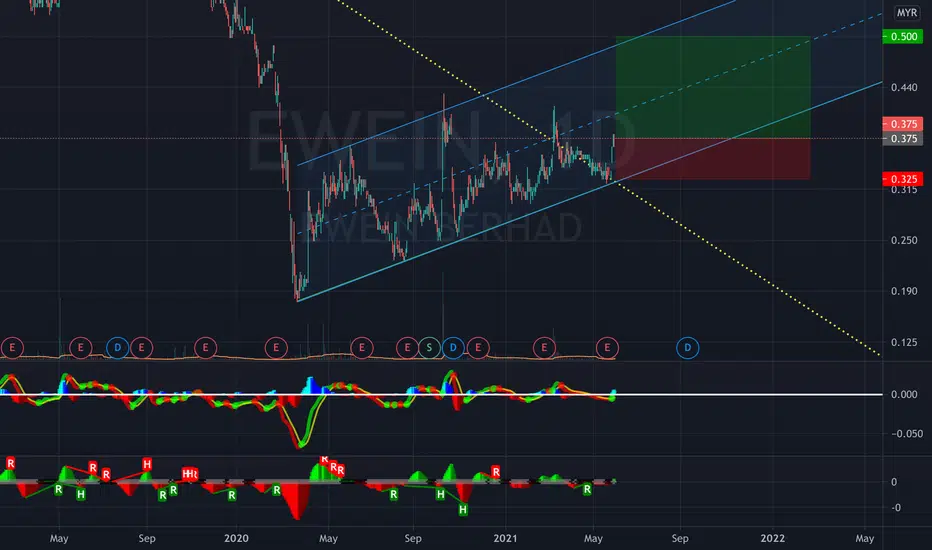
Task: Click the white zero line of MACD pane
Action: pyautogui.click(x=441, y=394)
